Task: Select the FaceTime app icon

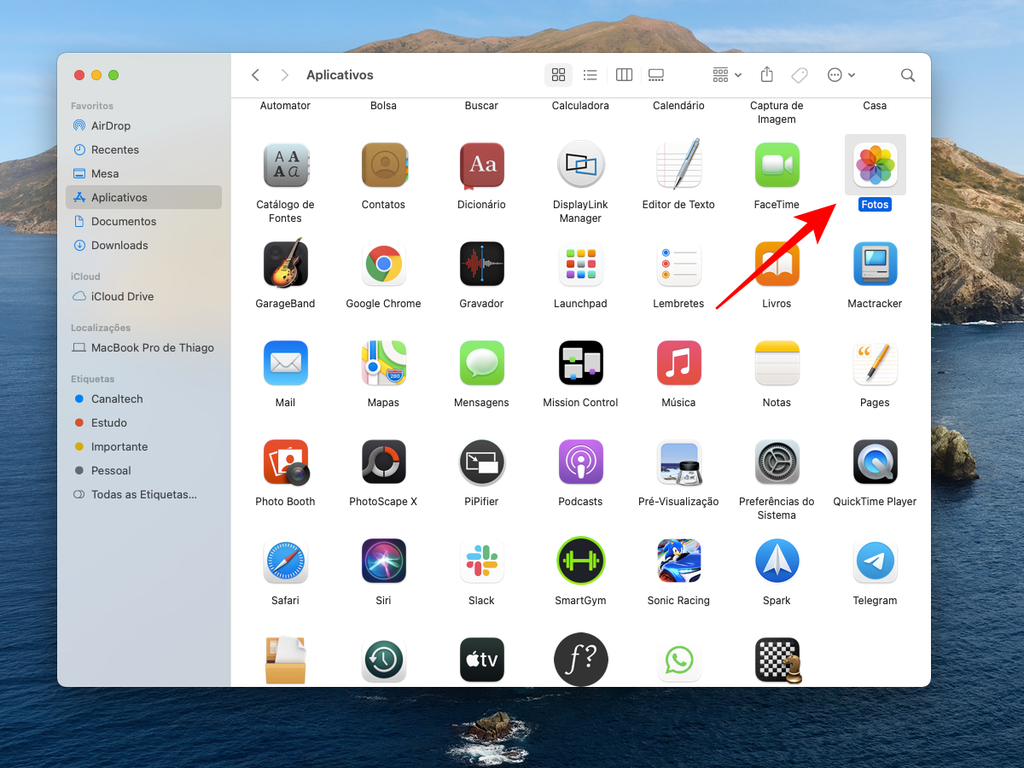Action: pyautogui.click(x=776, y=165)
